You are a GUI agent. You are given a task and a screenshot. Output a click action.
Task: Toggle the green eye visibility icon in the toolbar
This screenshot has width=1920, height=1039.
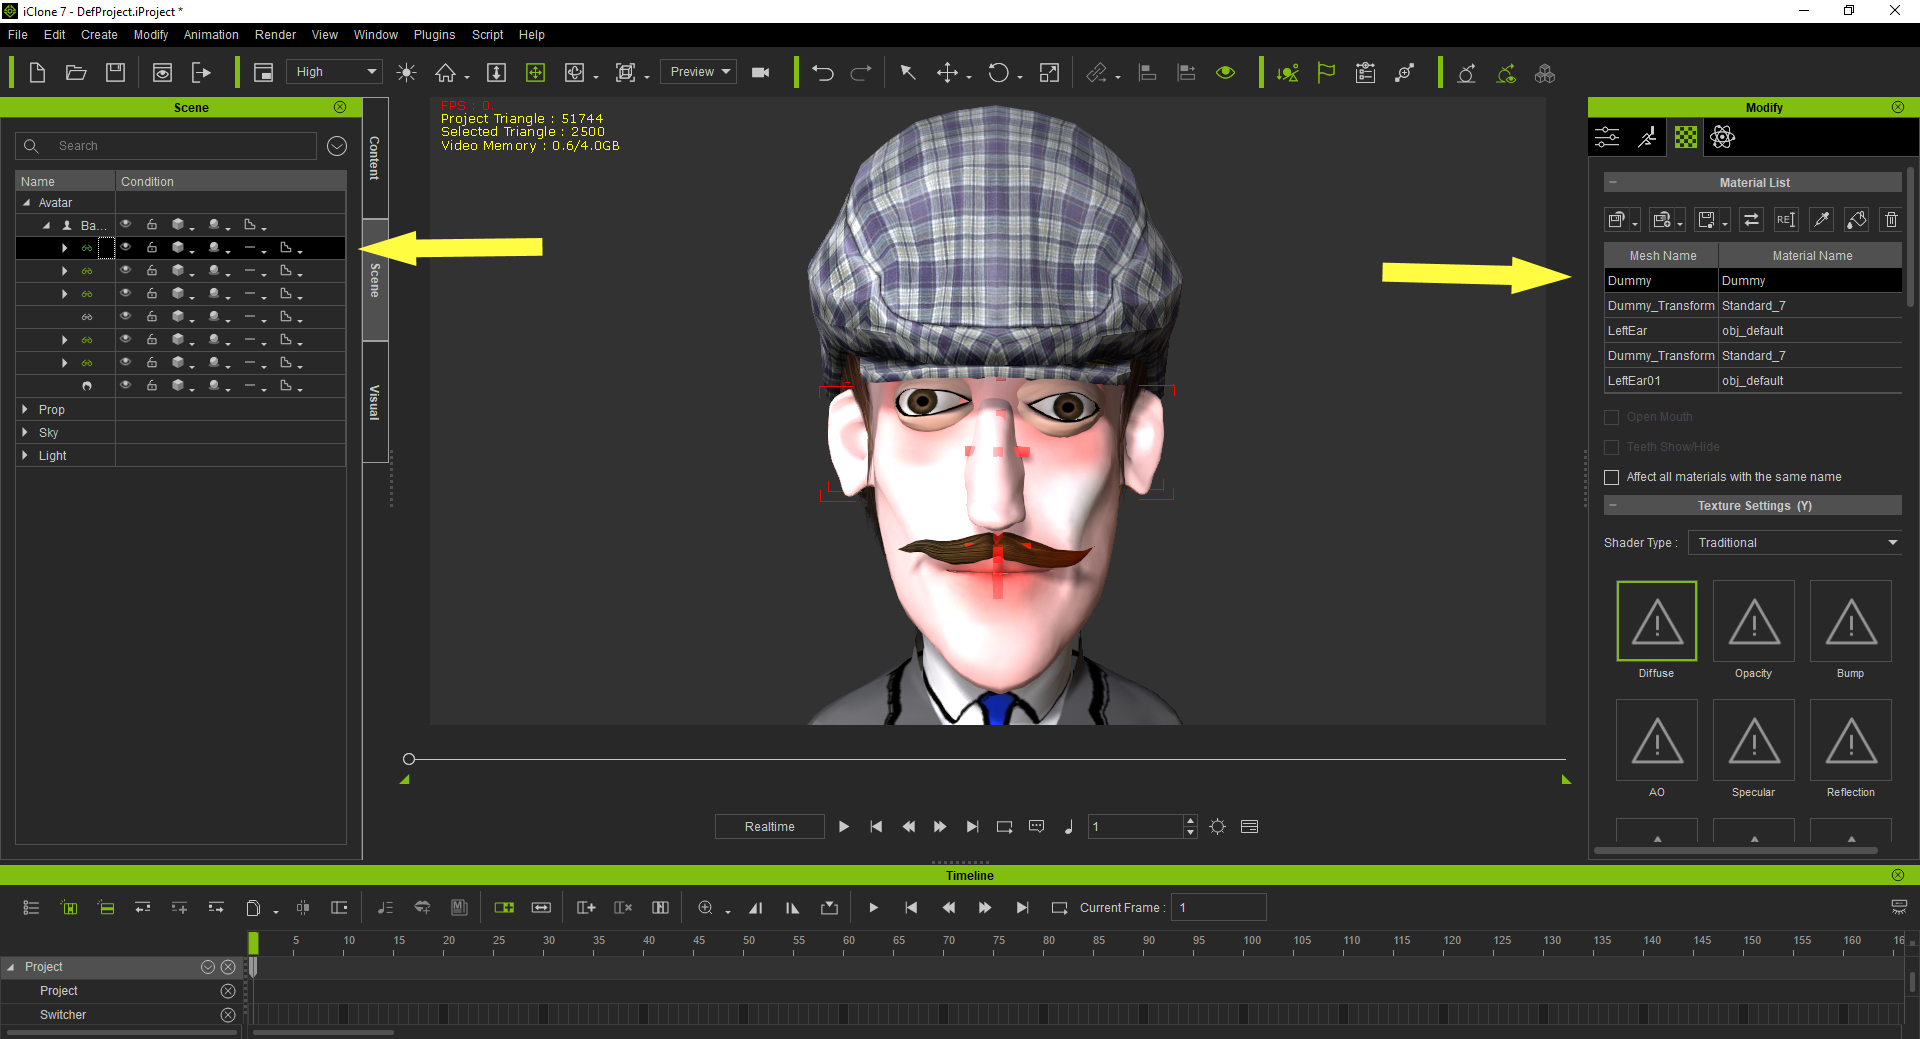(x=1225, y=73)
